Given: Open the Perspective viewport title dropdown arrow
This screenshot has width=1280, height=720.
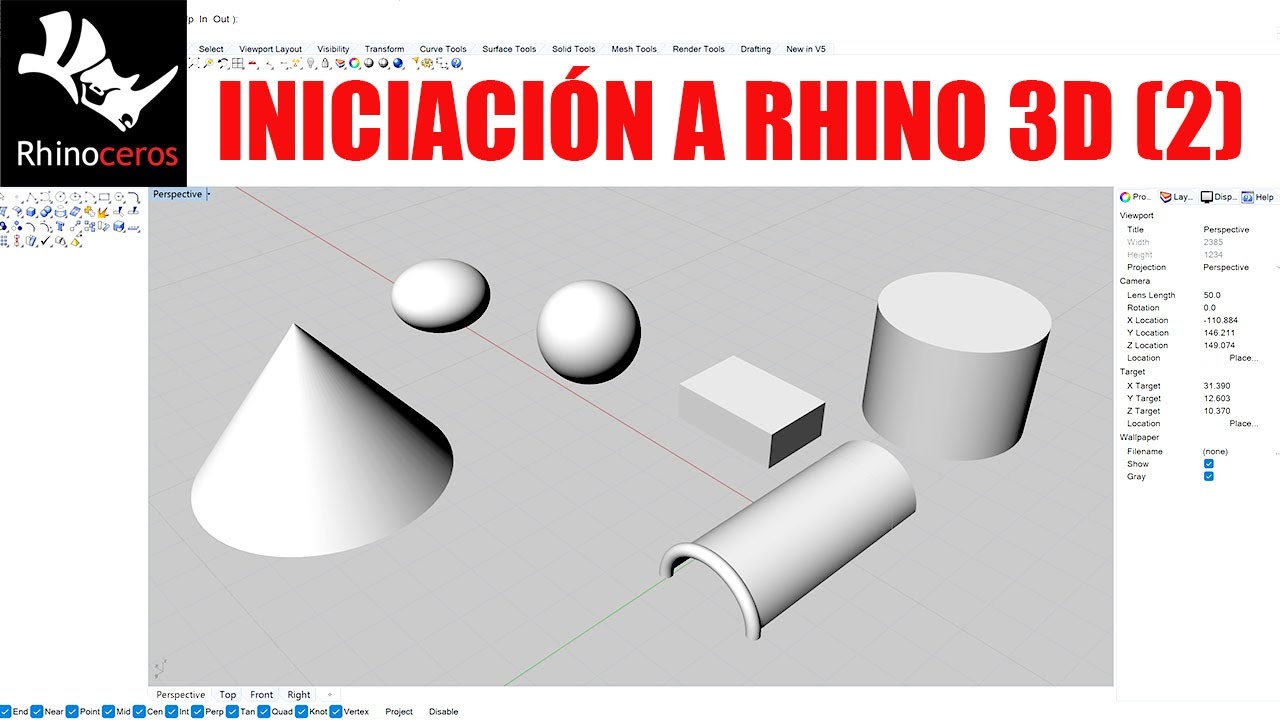Looking at the screenshot, I should coord(208,194).
